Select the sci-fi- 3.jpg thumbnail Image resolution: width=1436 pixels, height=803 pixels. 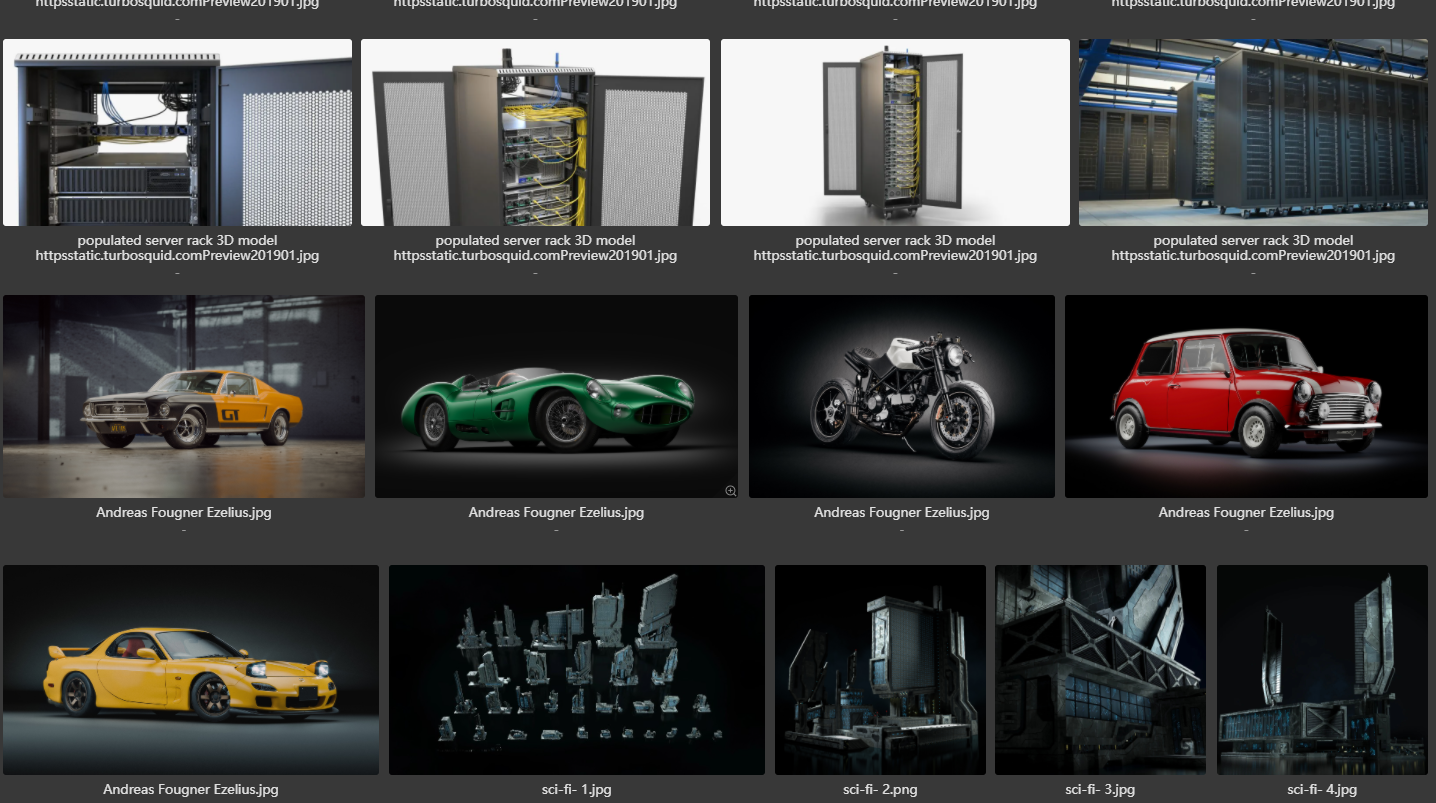click(x=1100, y=669)
